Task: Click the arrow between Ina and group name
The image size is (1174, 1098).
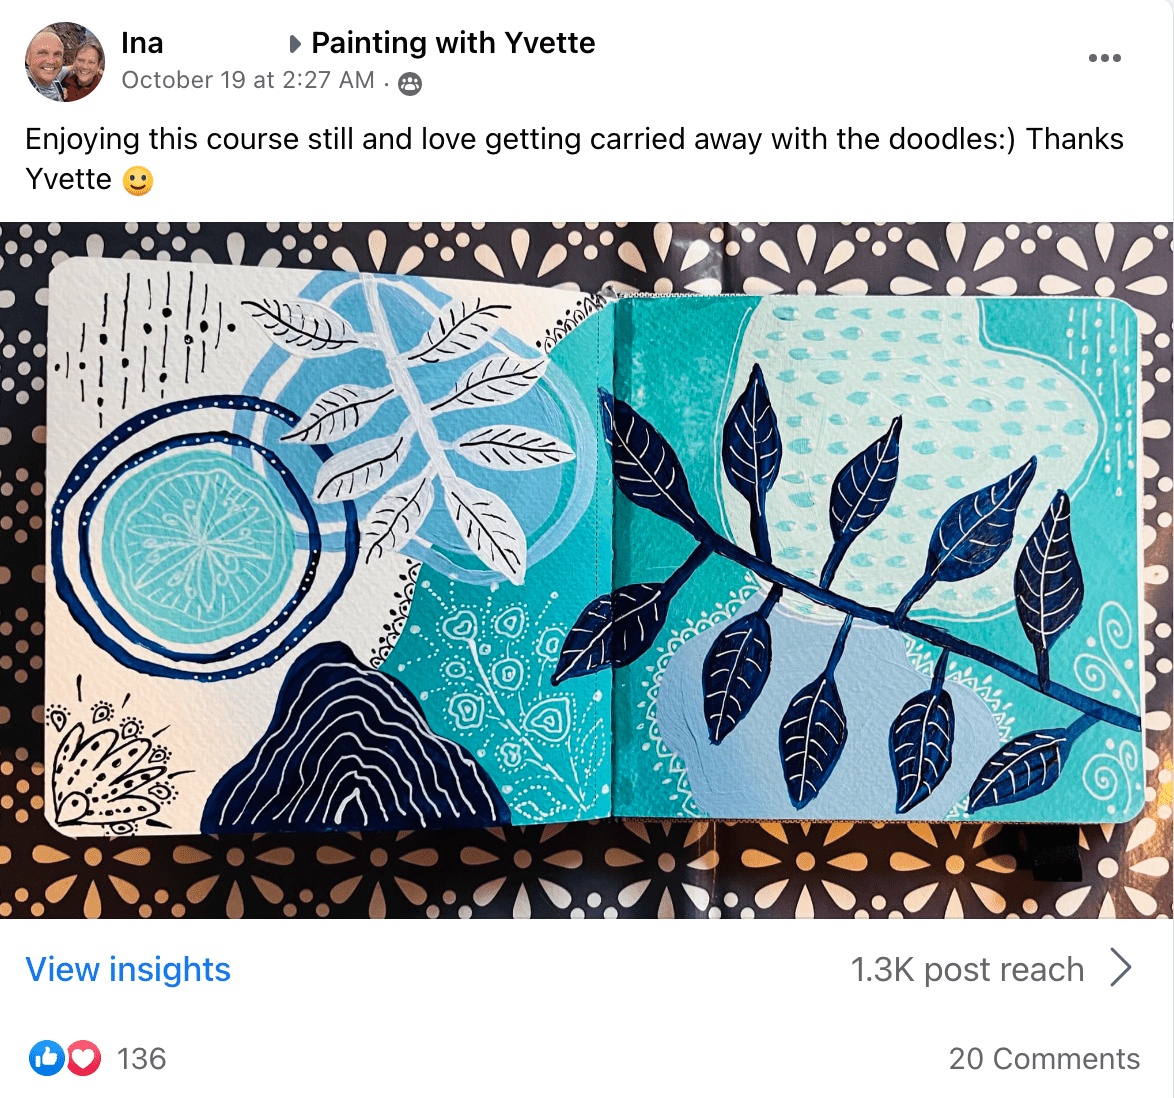Action: [294, 44]
